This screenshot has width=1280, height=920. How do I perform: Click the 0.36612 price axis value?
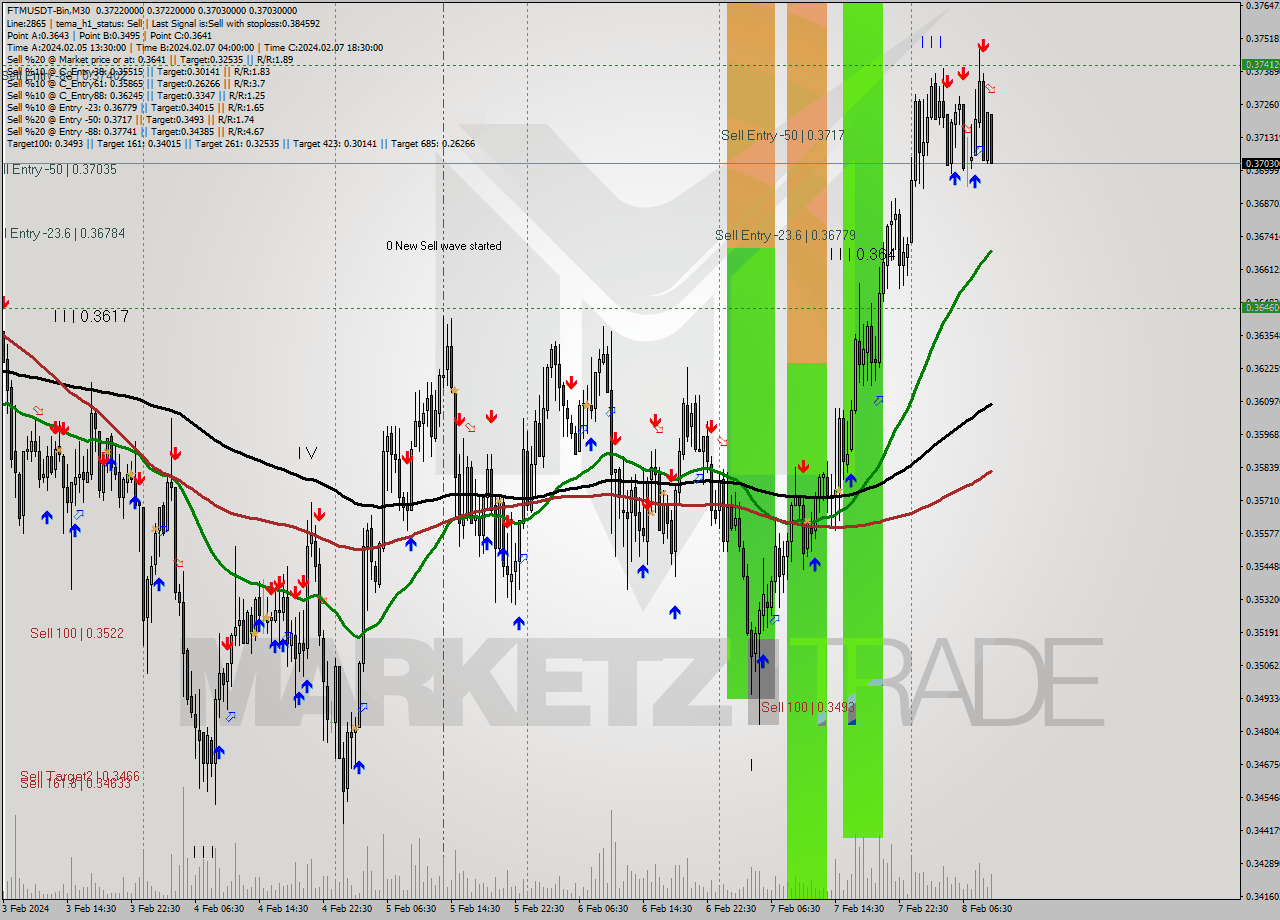(1262, 270)
